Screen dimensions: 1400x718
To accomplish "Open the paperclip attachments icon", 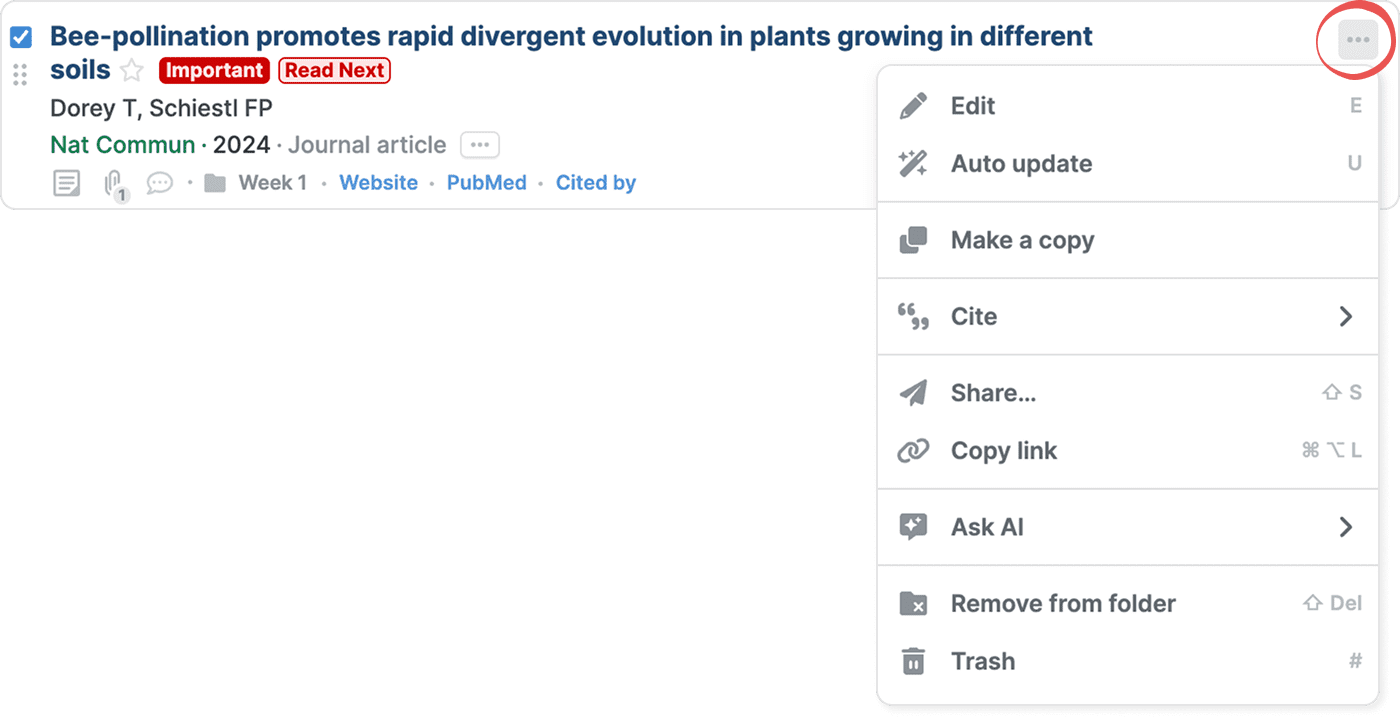I will click(115, 184).
